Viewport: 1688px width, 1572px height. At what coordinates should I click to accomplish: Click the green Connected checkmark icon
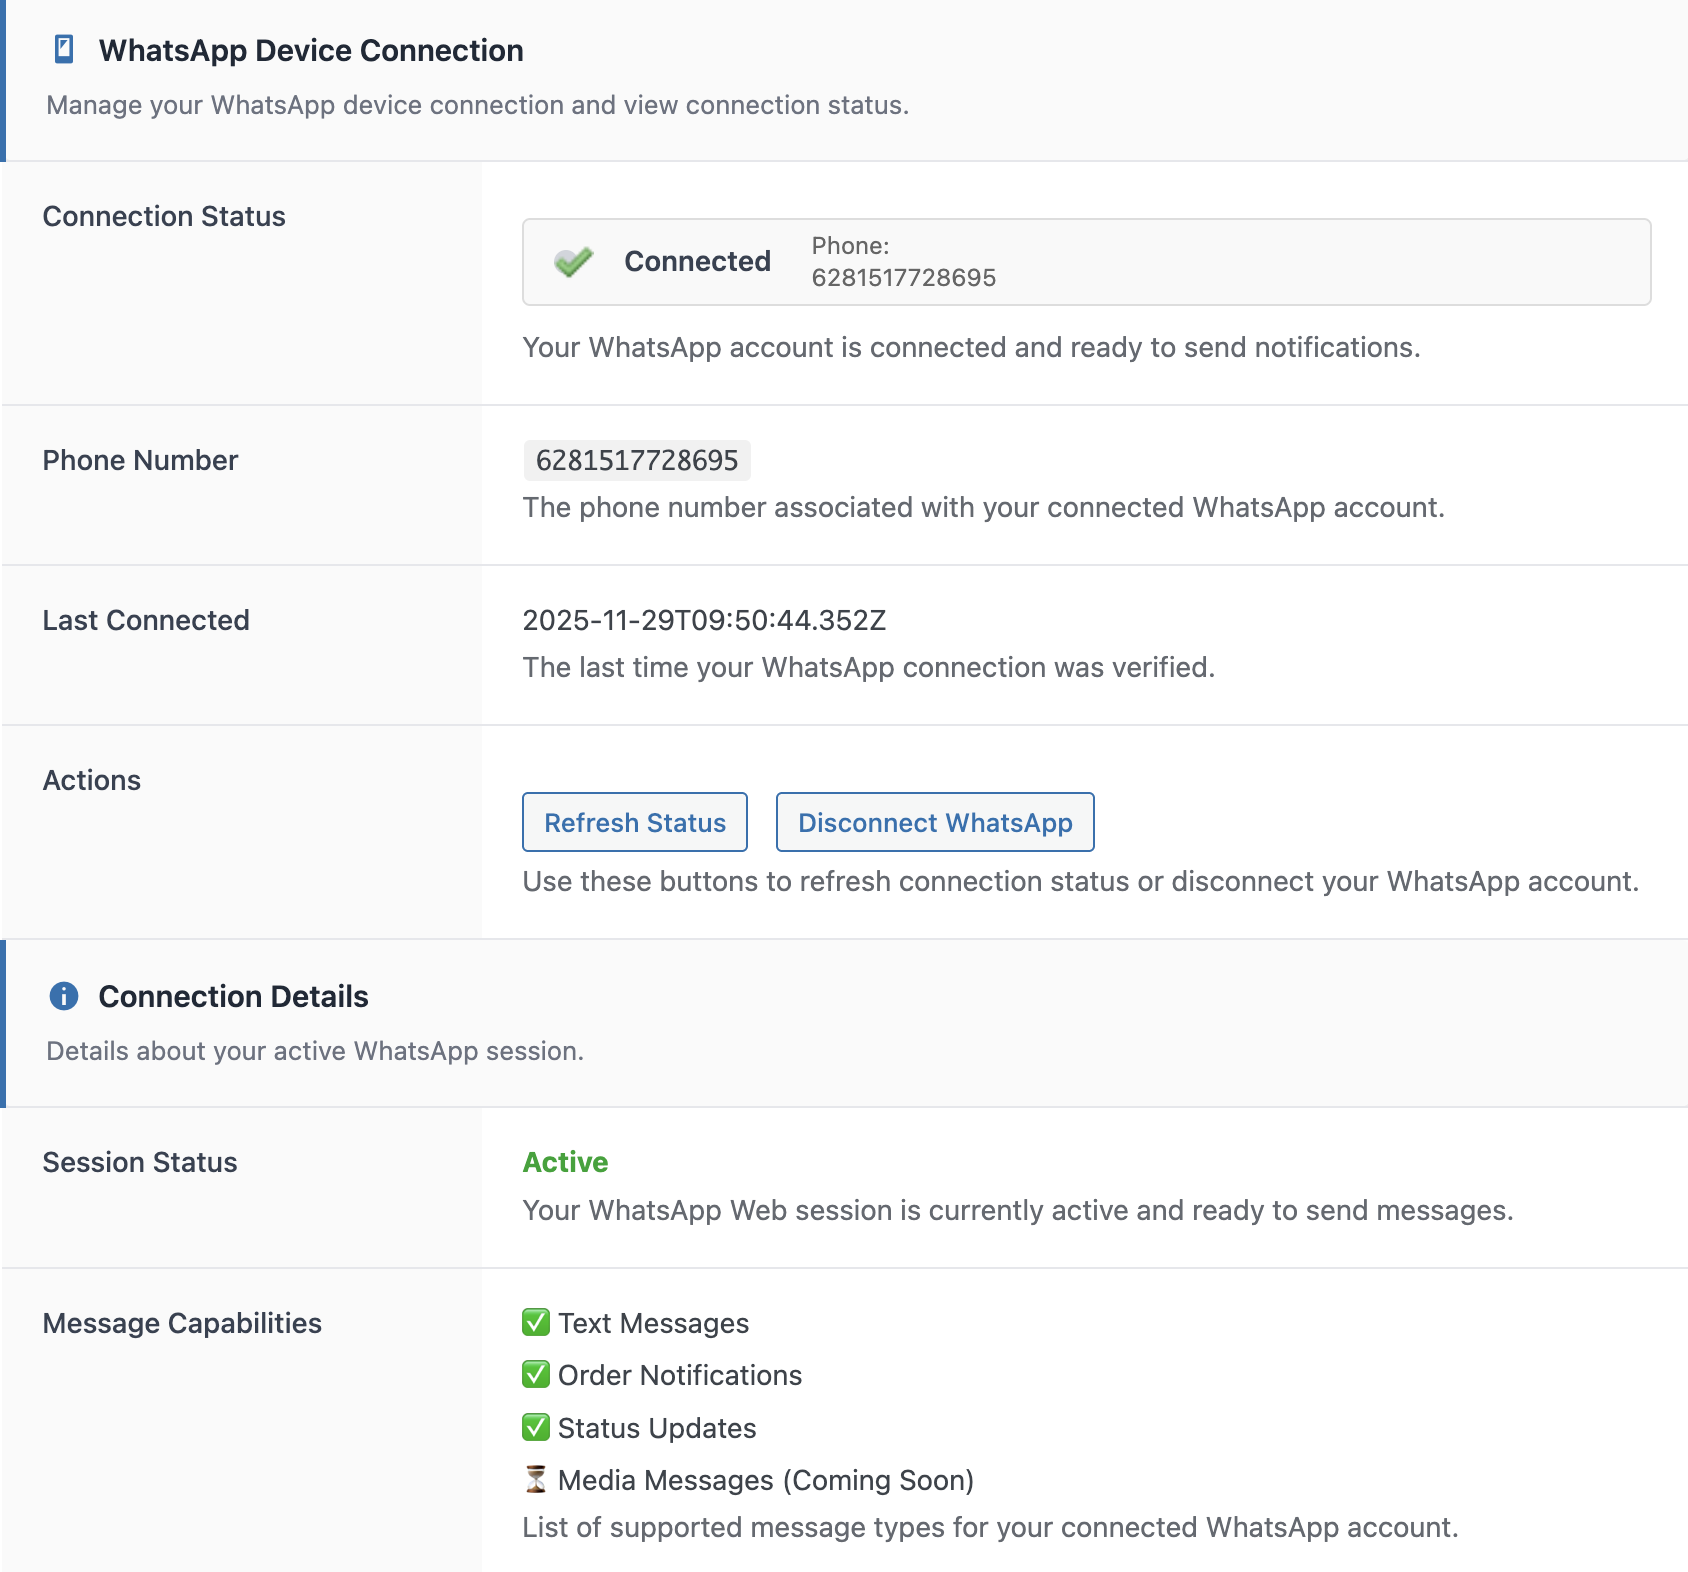(574, 262)
